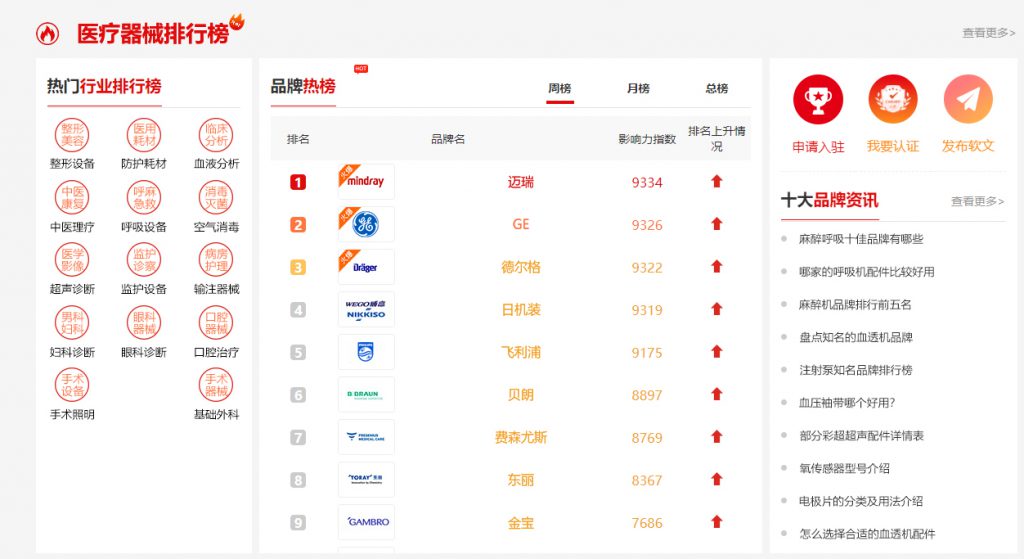Click the GE brand logo
1024x559 pixels.
(366, 224)
